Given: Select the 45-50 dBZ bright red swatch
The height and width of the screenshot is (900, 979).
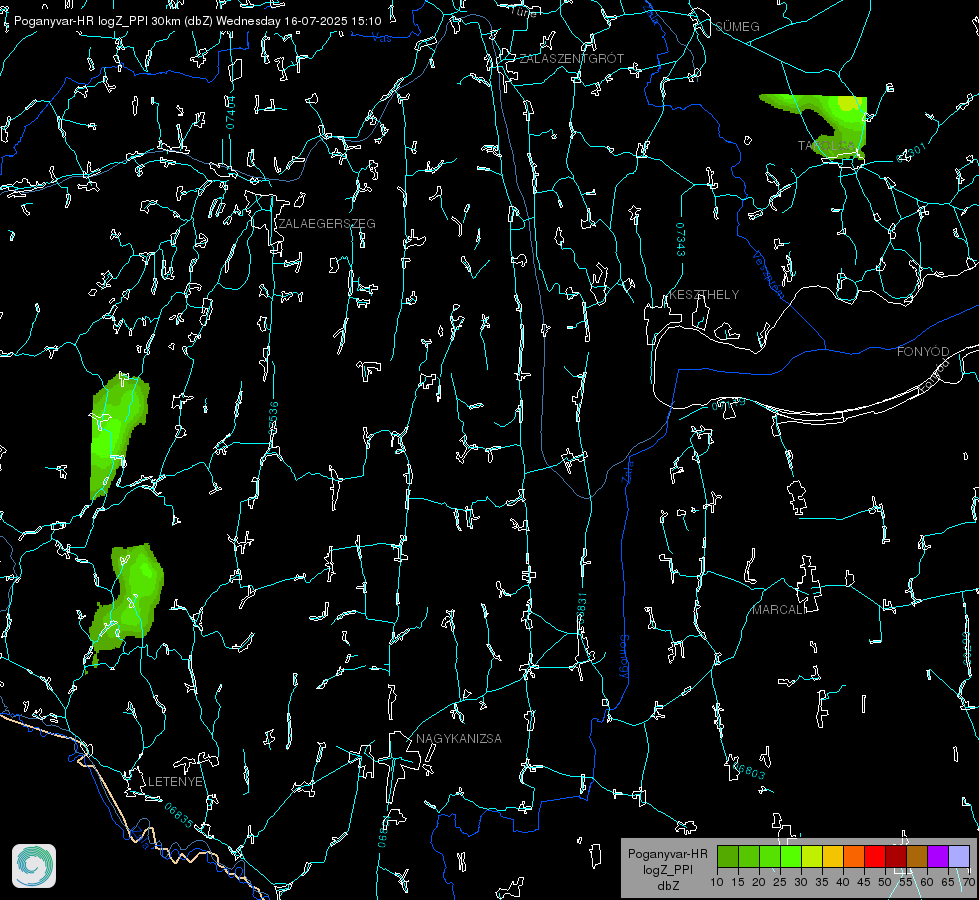Looking at the screenshot, I should click(x=875, y=856).
